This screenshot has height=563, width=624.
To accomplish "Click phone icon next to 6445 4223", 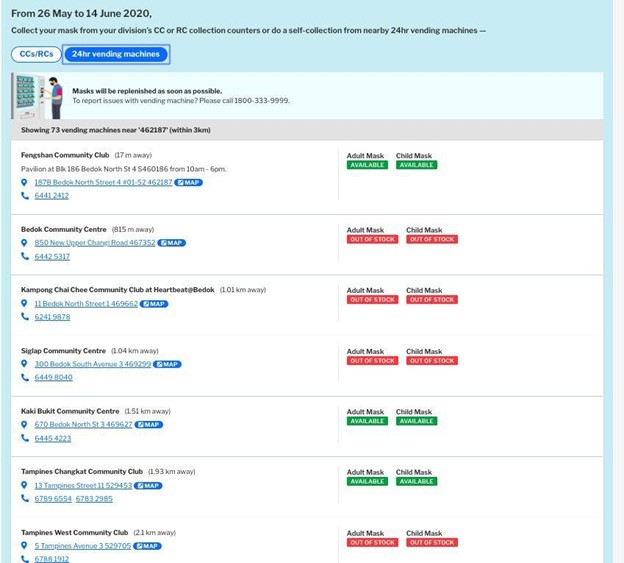I will coord(25,438).
